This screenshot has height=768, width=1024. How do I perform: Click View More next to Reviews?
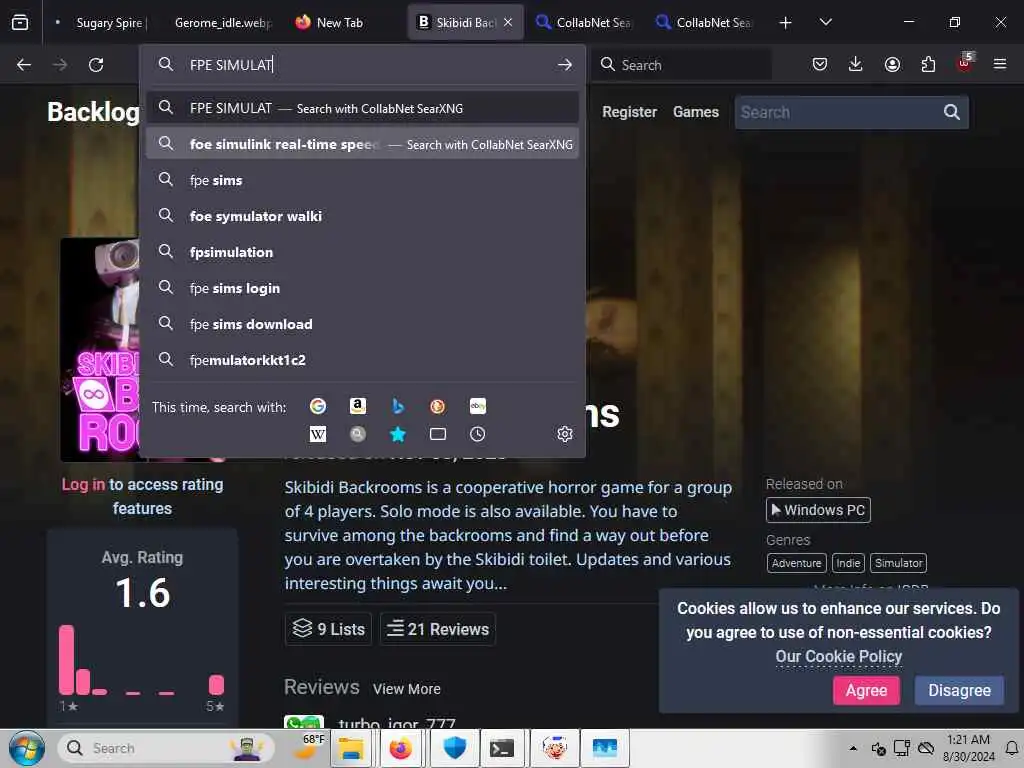point(406,689)
